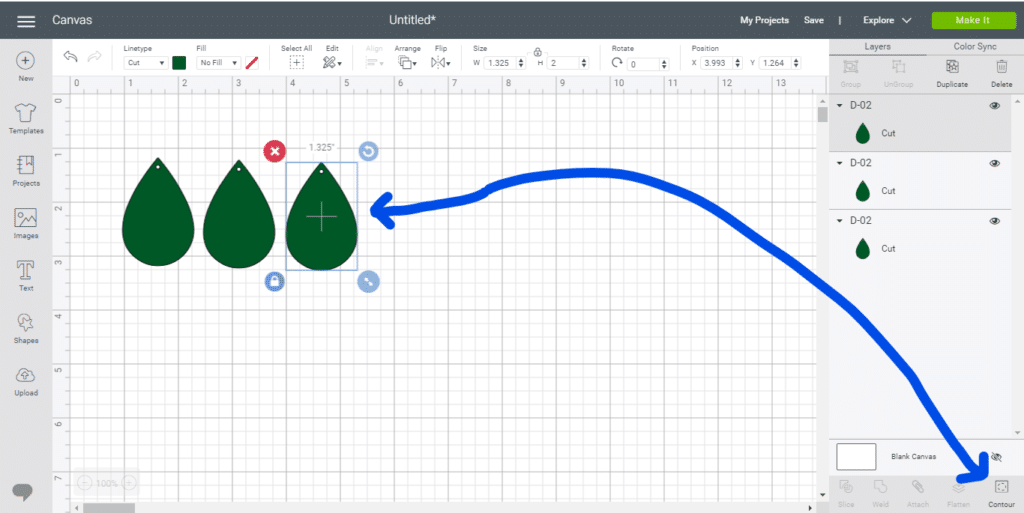This screenshot has width=1024, height=513.
Task: Open the Arrange dropdown
Action: (408, 63)
